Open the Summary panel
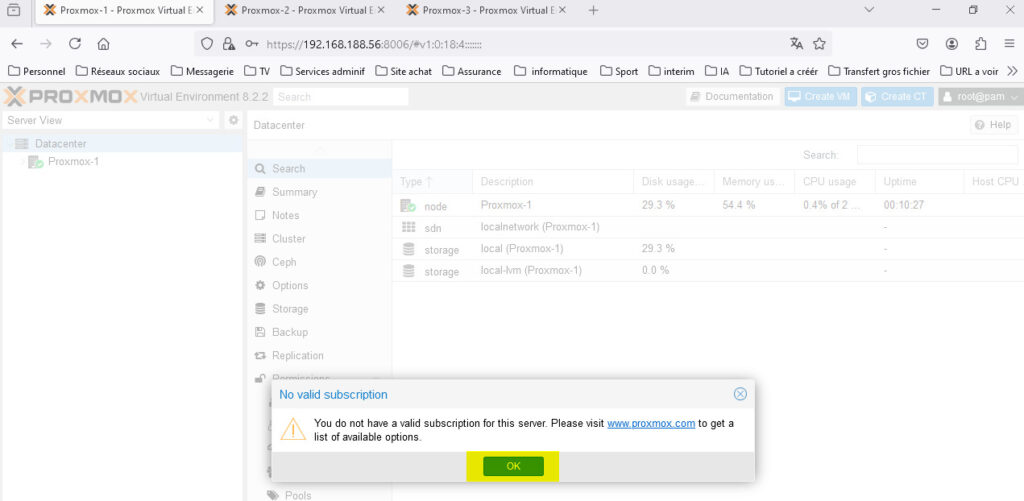1024x501 pixels. [319, 192]
